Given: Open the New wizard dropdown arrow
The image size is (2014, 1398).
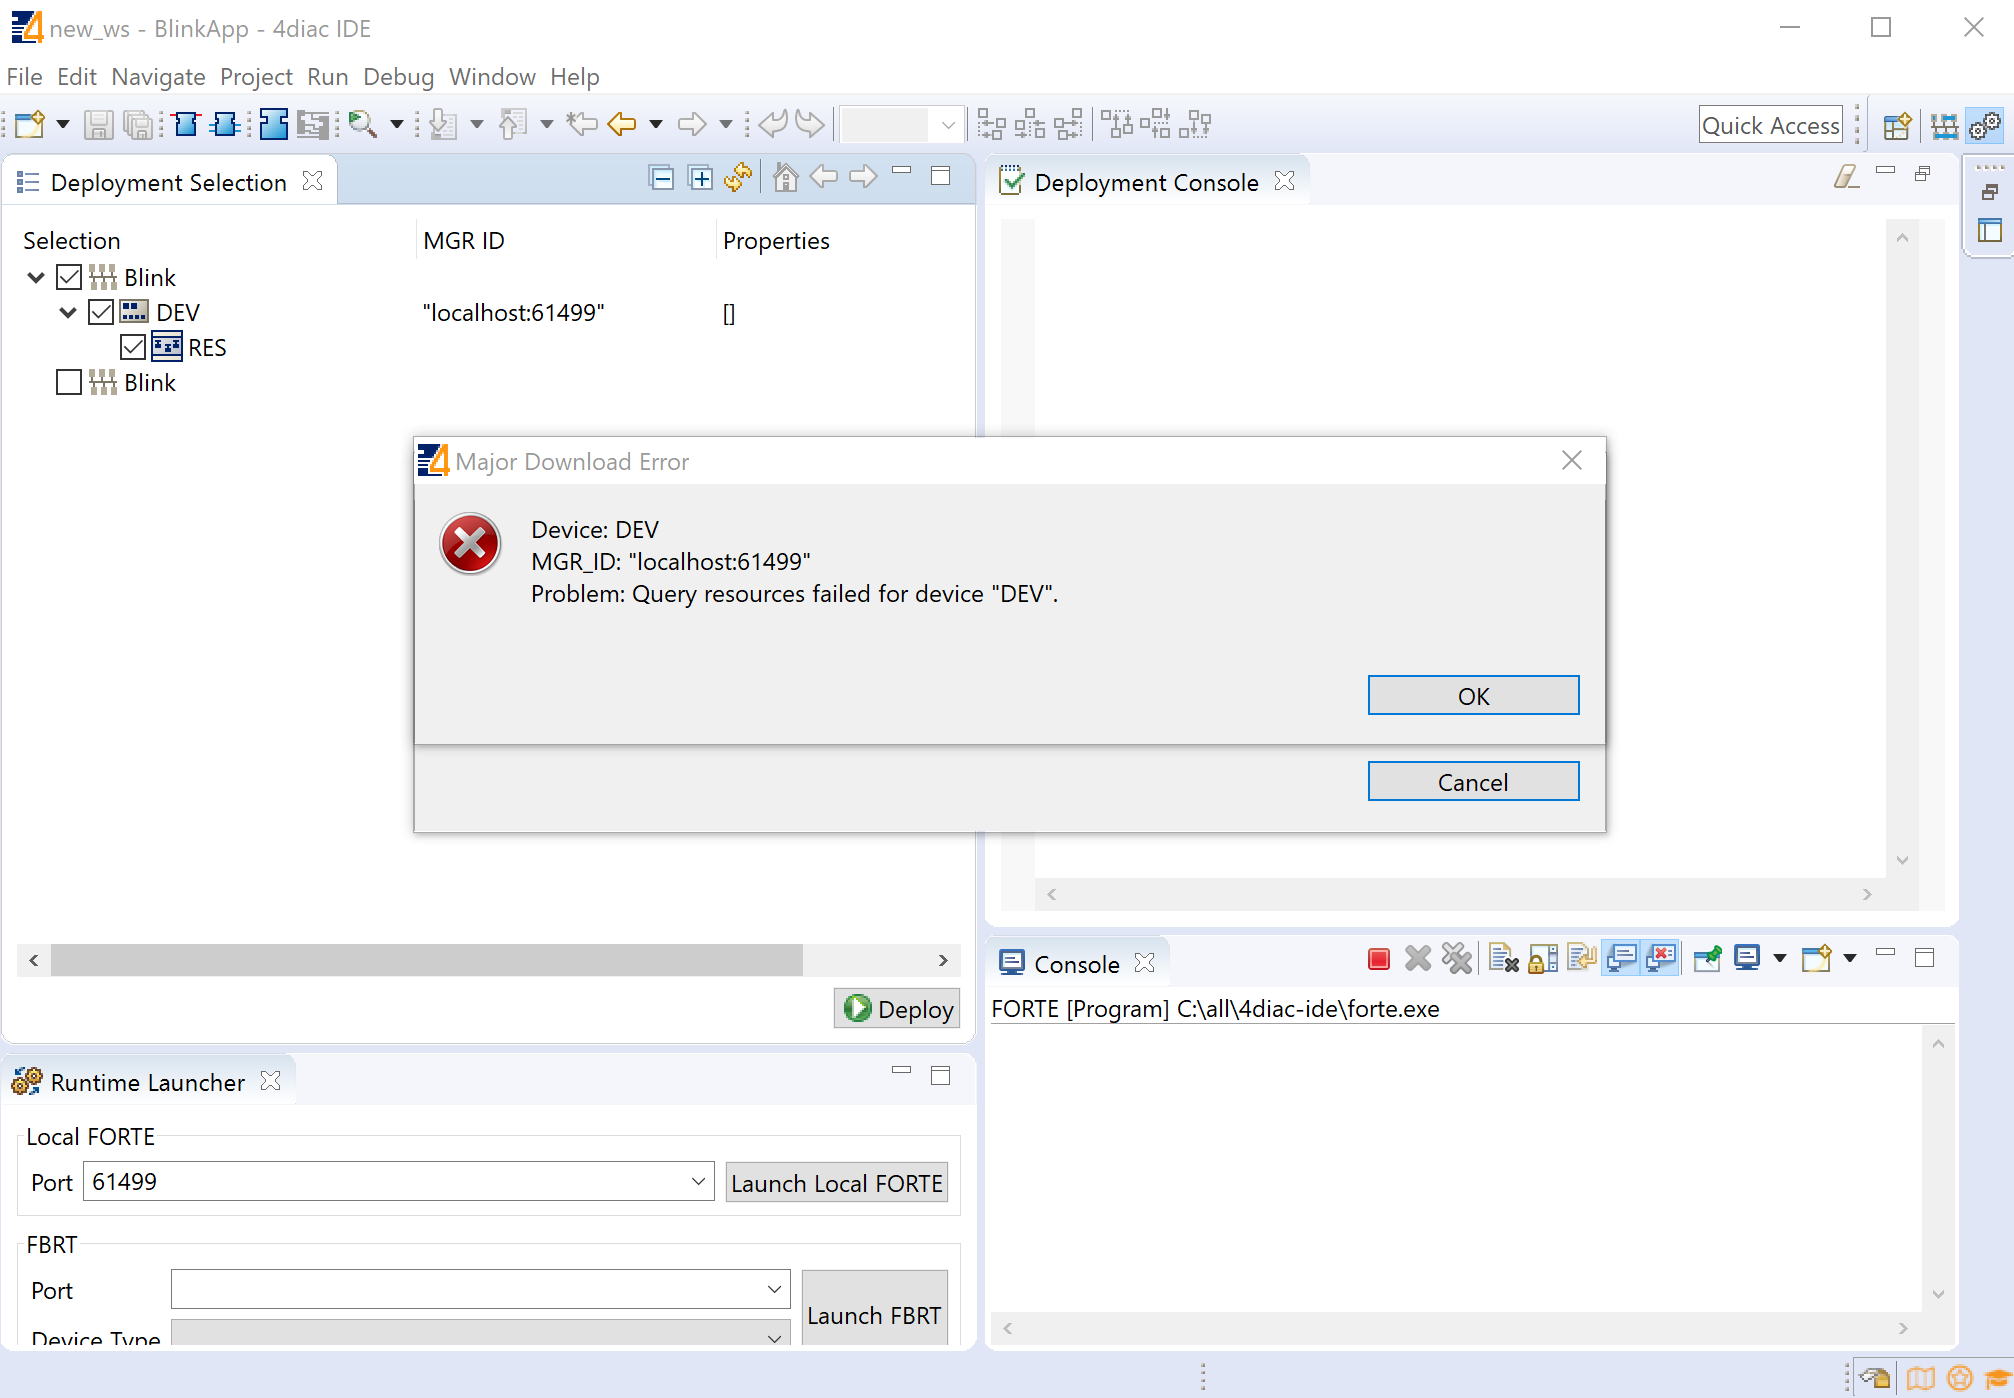Looking at the screenshot, I should [62, 124].
